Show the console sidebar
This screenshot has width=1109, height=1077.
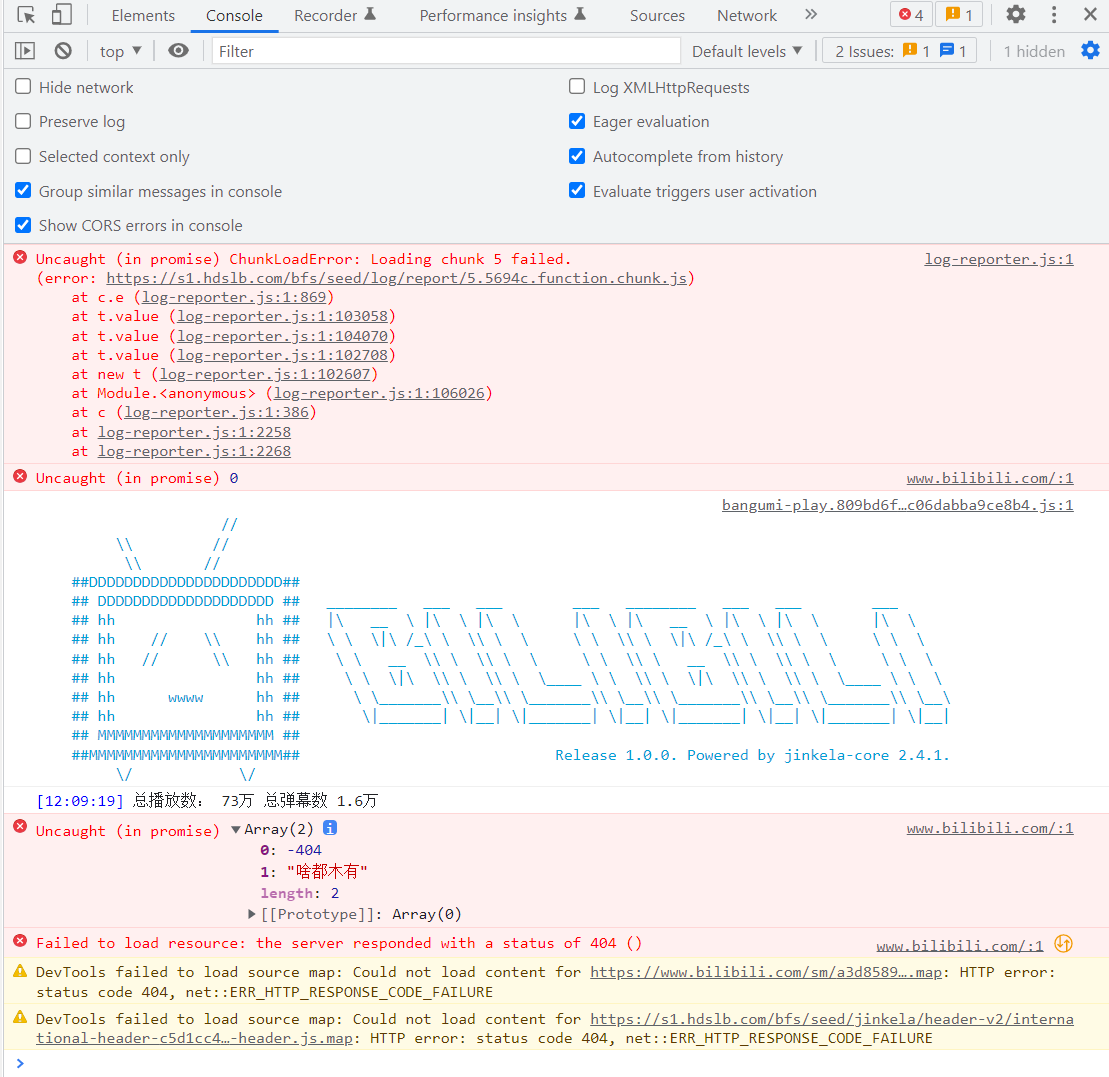[25, 51]
